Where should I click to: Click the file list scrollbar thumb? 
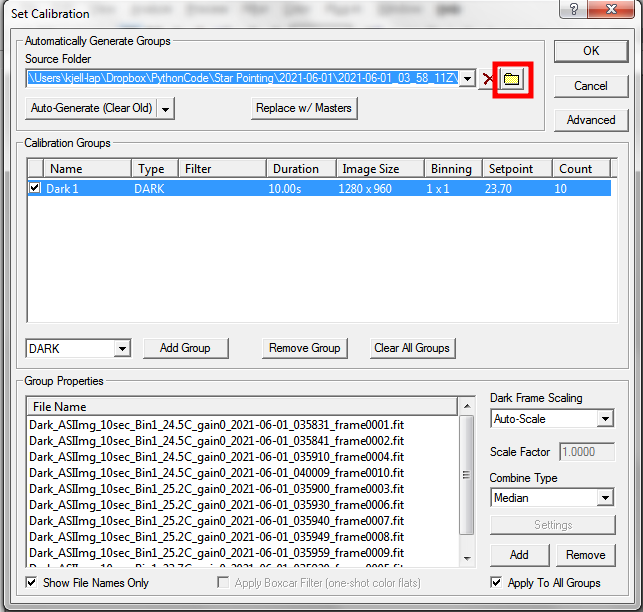click(466, 475)
